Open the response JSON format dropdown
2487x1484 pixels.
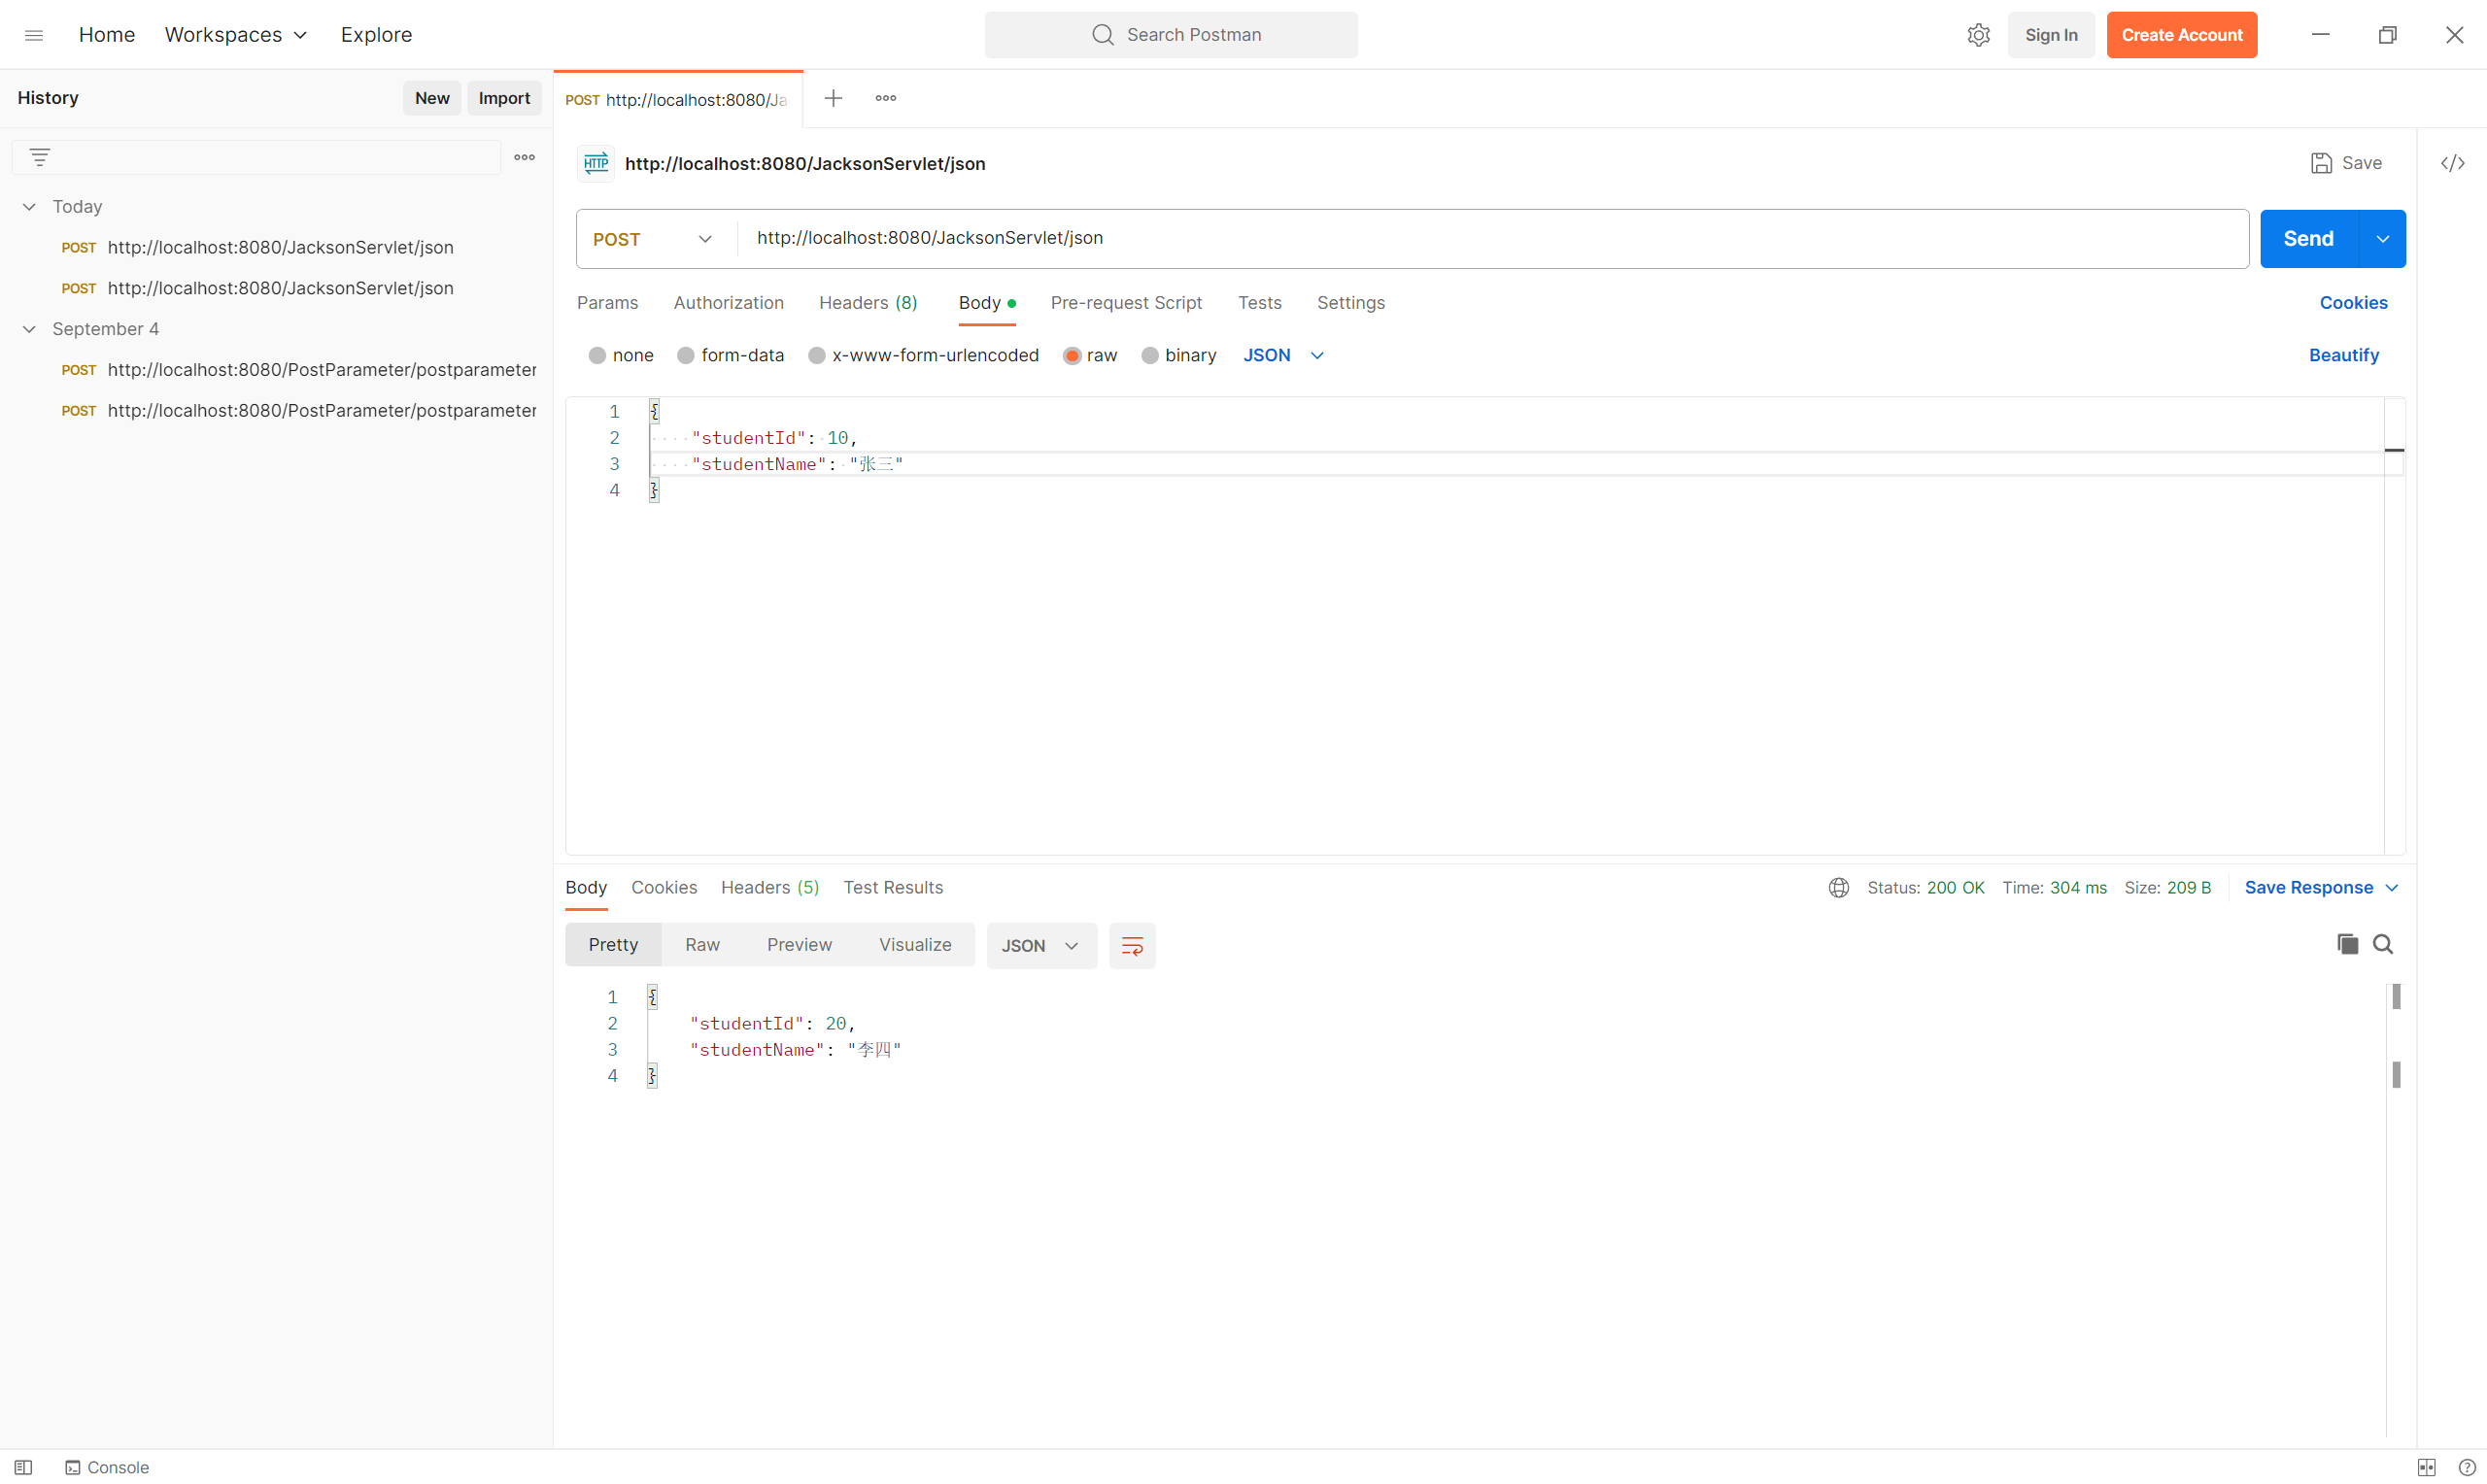(1040, 945)
